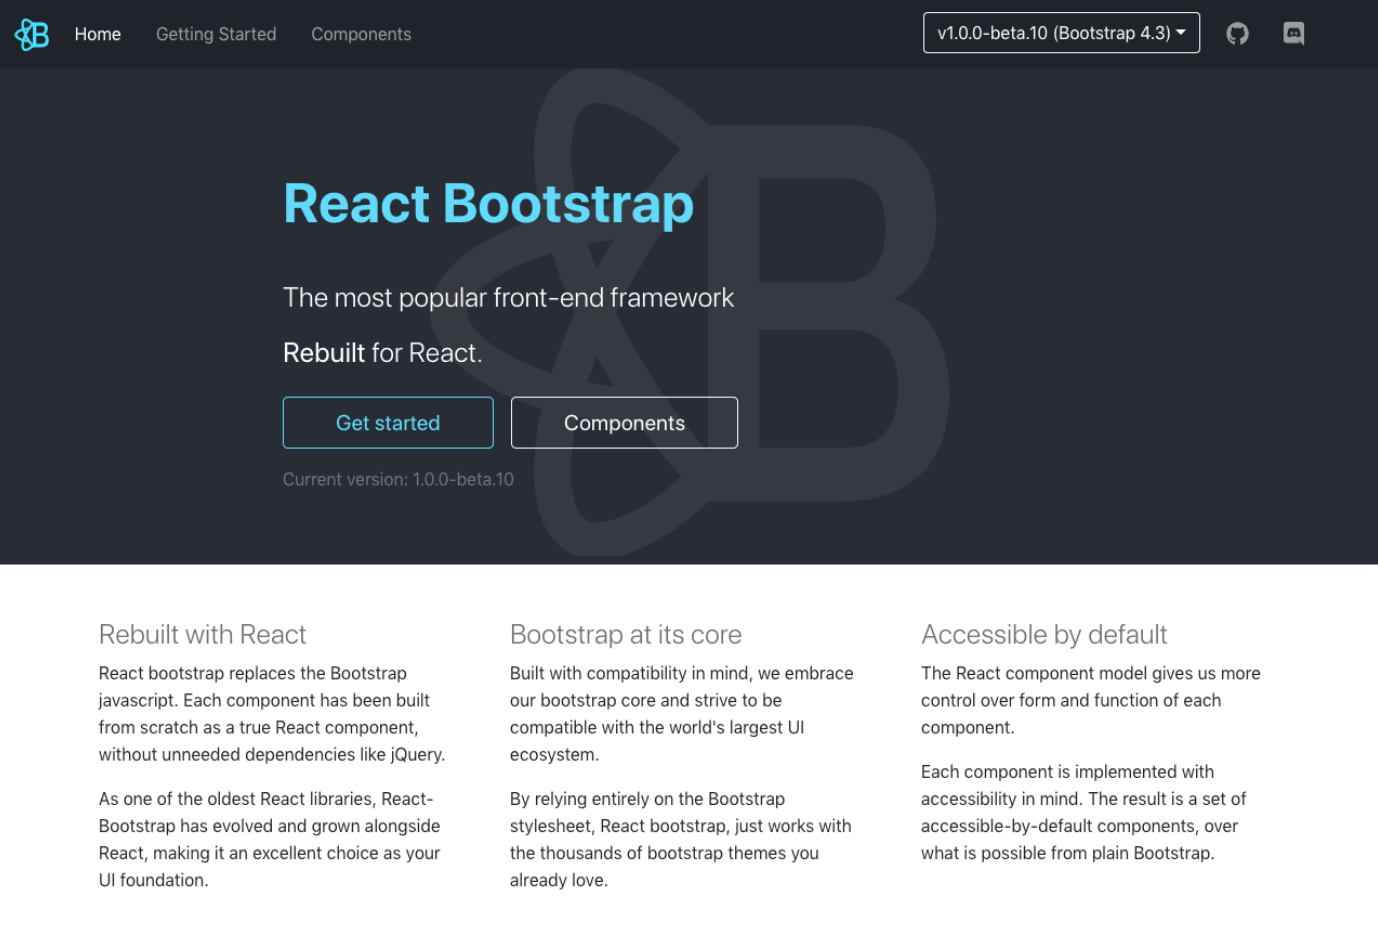Click the paragraph starting 'Built with compatibility'

683,714
